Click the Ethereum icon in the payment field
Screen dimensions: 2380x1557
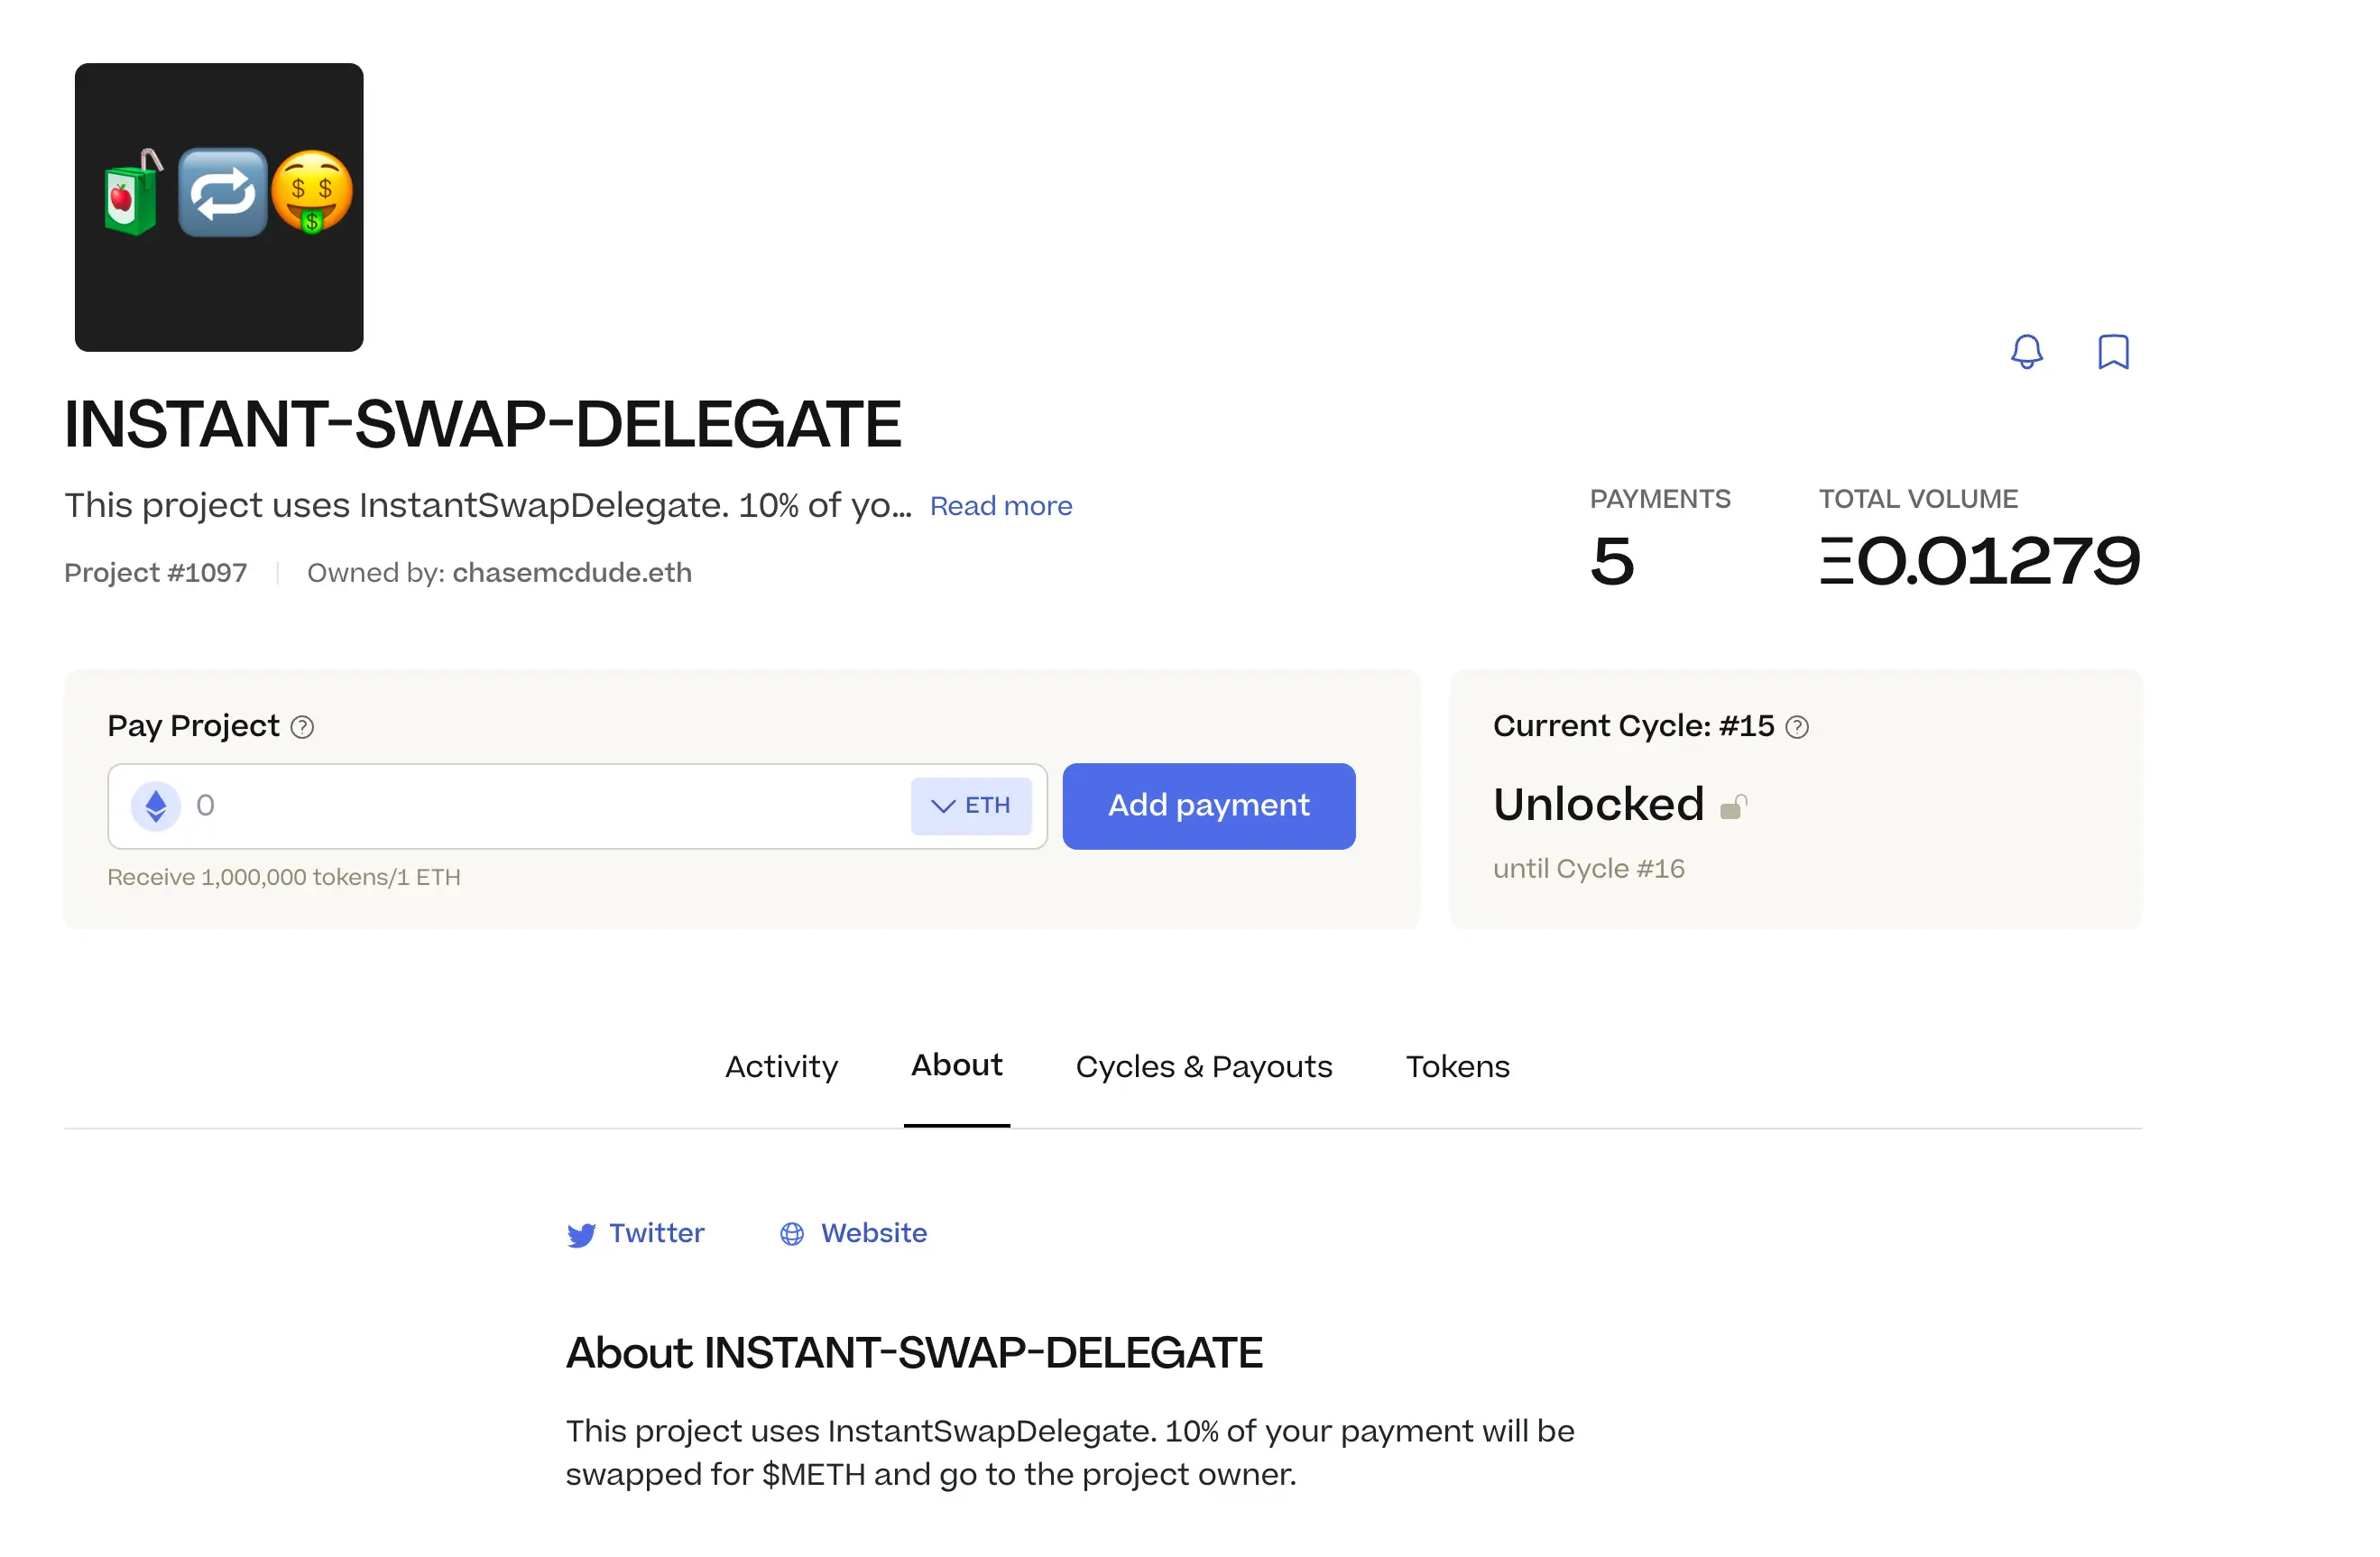tap(156, 805)
